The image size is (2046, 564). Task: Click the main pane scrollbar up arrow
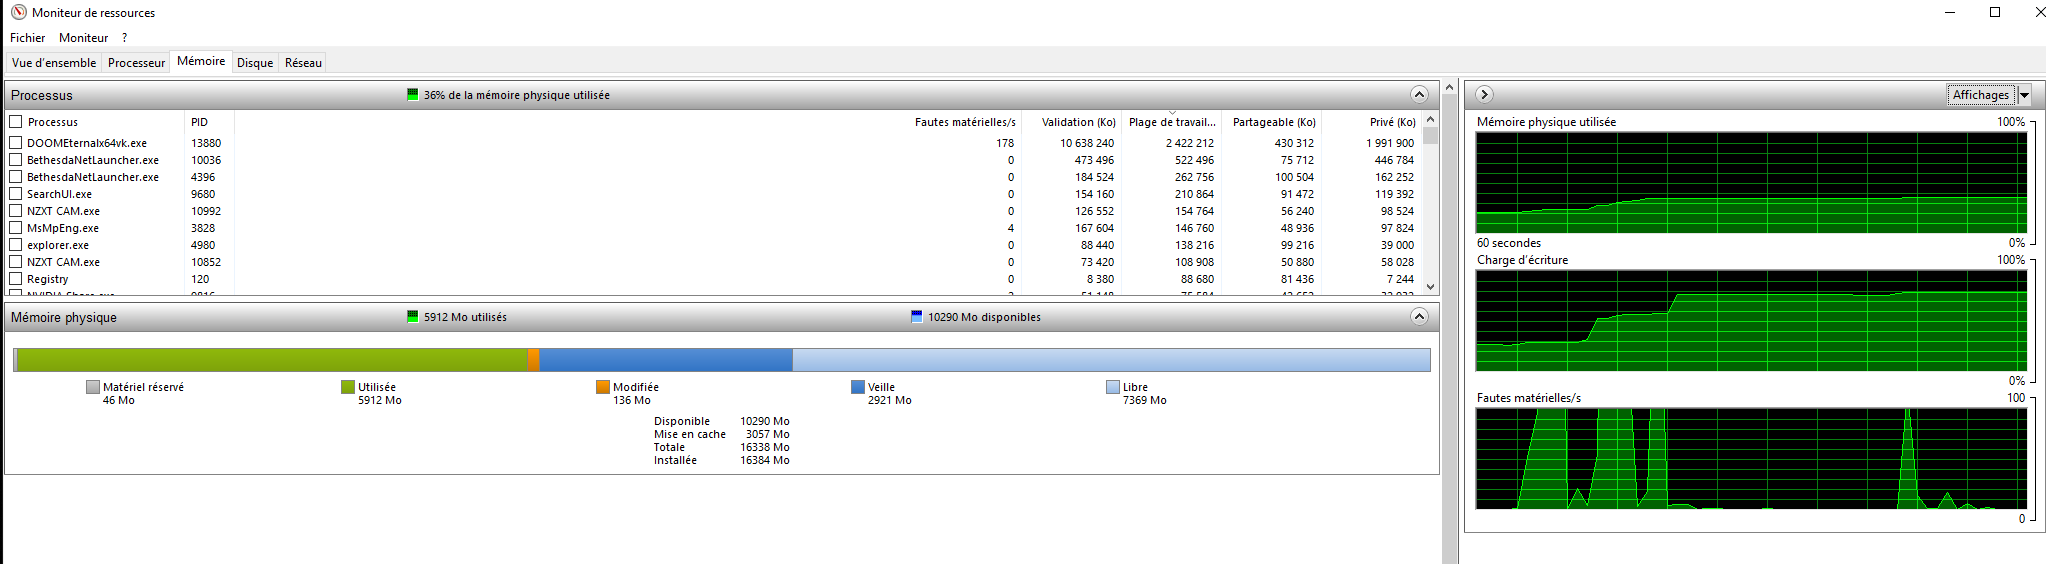point(1450,88)
